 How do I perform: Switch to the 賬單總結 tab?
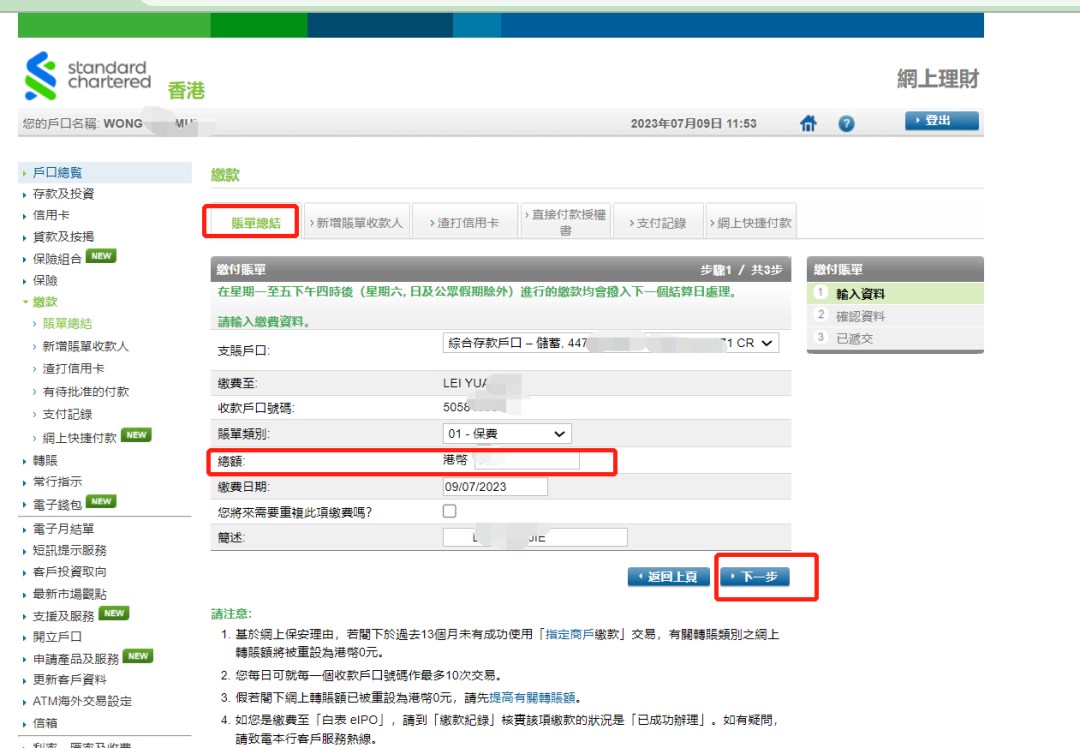[x=255, y=222]
